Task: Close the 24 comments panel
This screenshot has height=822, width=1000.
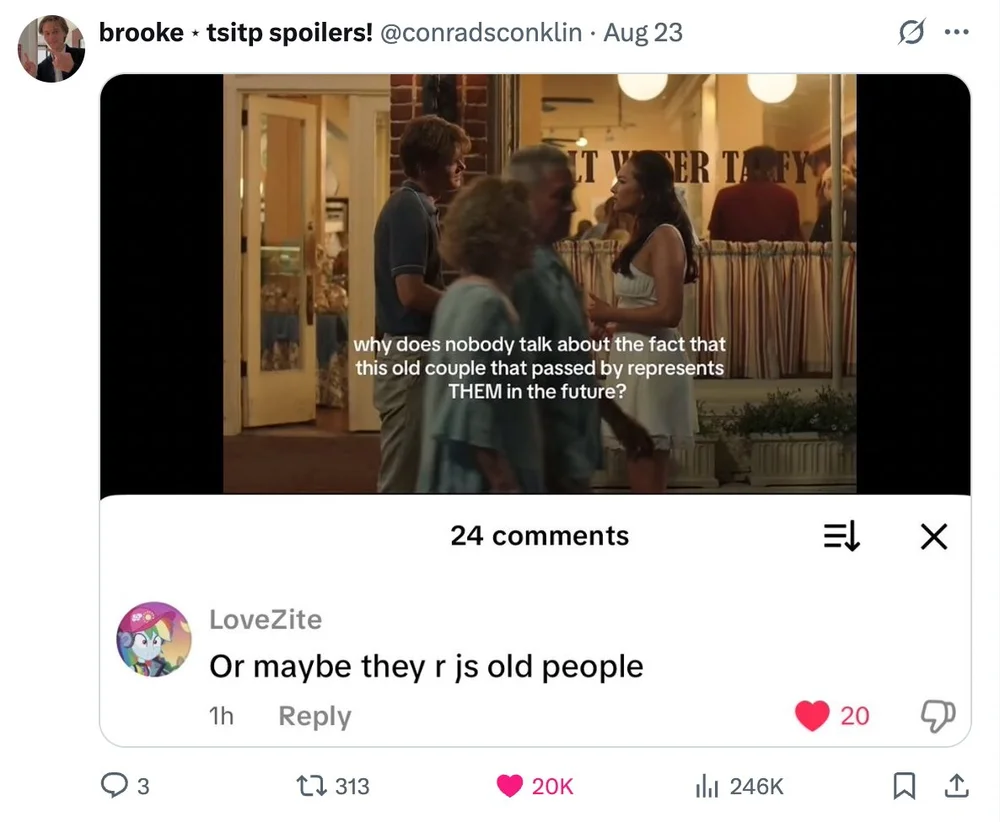Action: pyautogui.click(x=934, y=536)
